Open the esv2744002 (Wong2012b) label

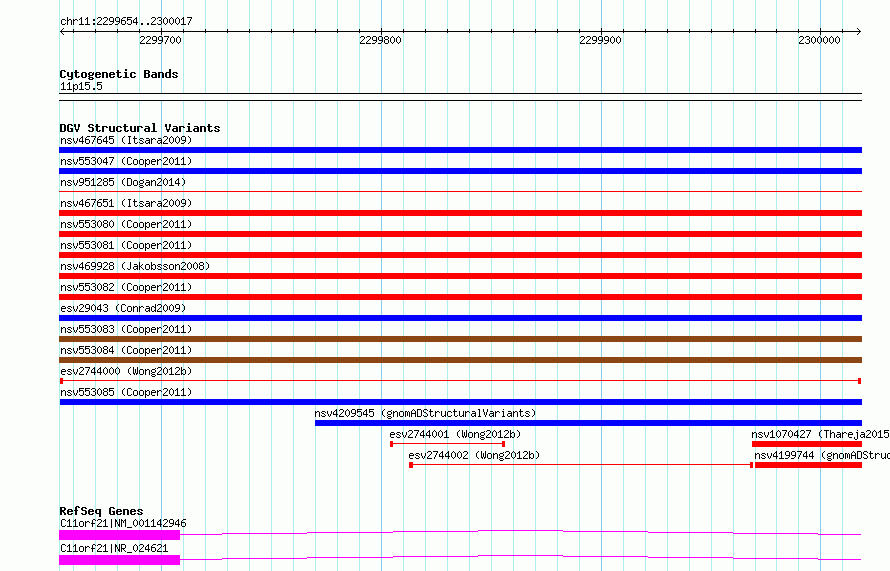[474, 455]
